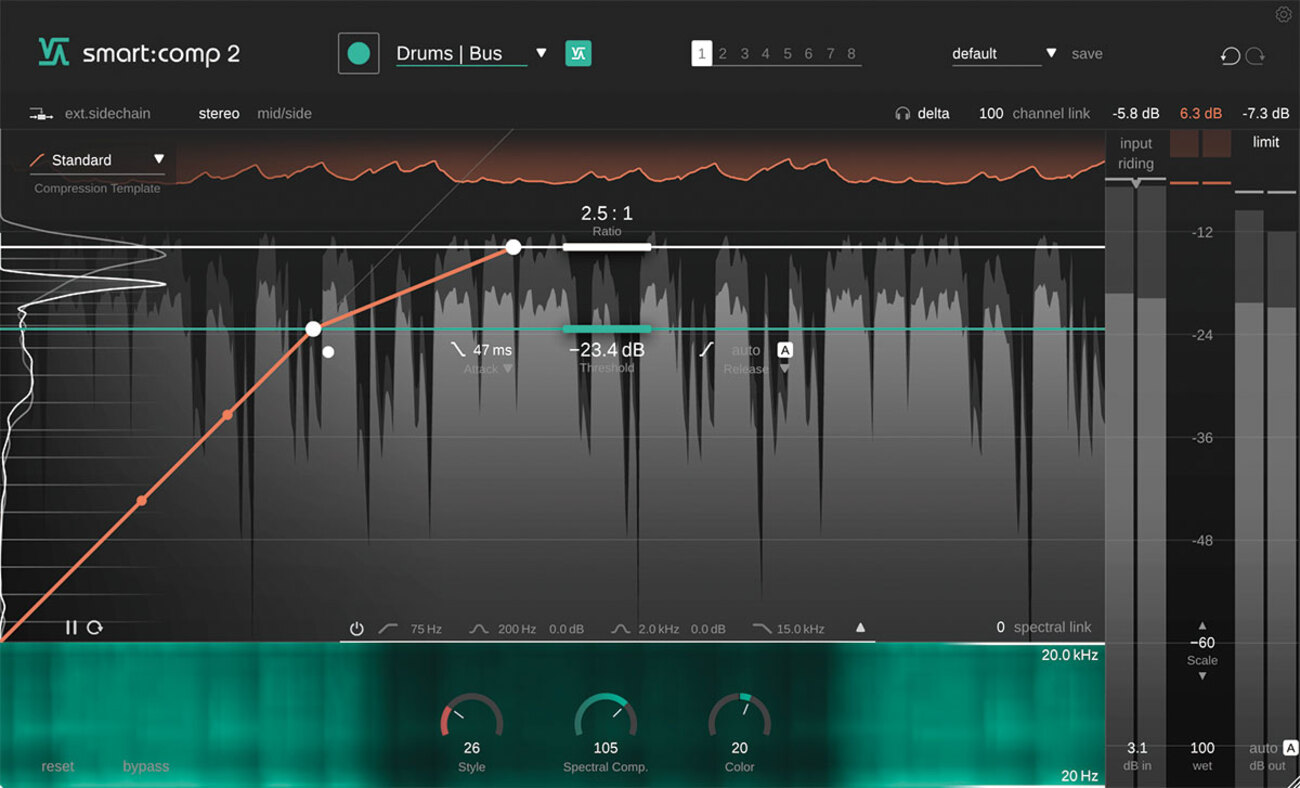Click the -23.4 dB threshold value

pyautogui.click(x=607, y=350)
